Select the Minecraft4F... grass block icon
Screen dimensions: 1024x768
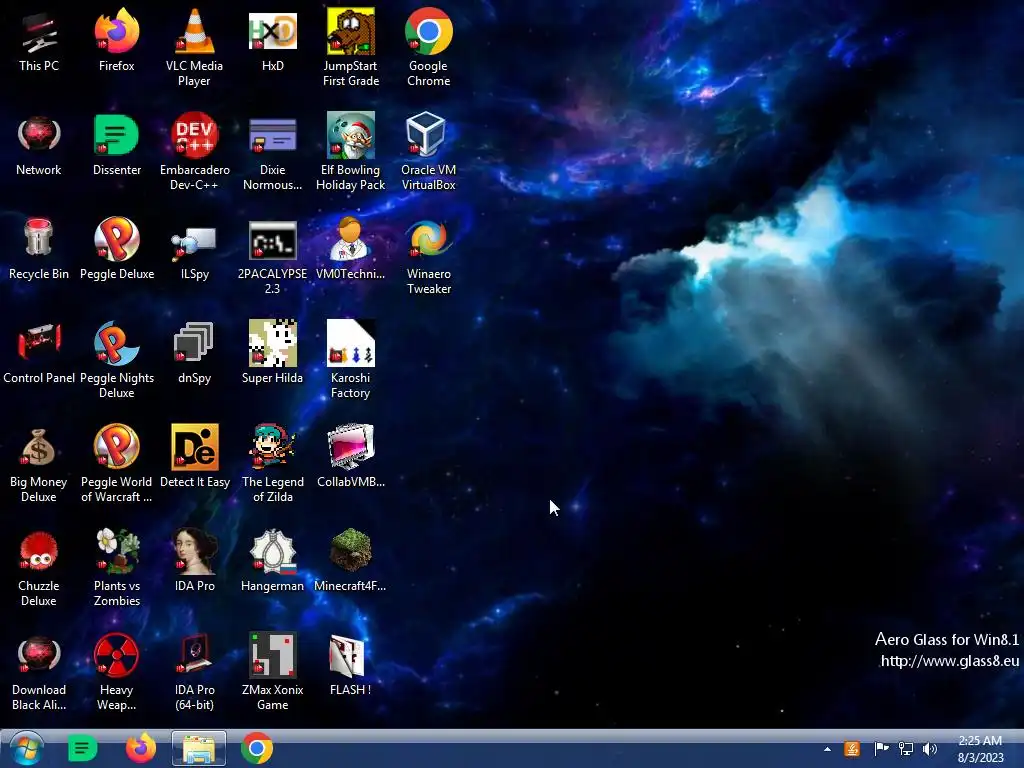[351, 560]
